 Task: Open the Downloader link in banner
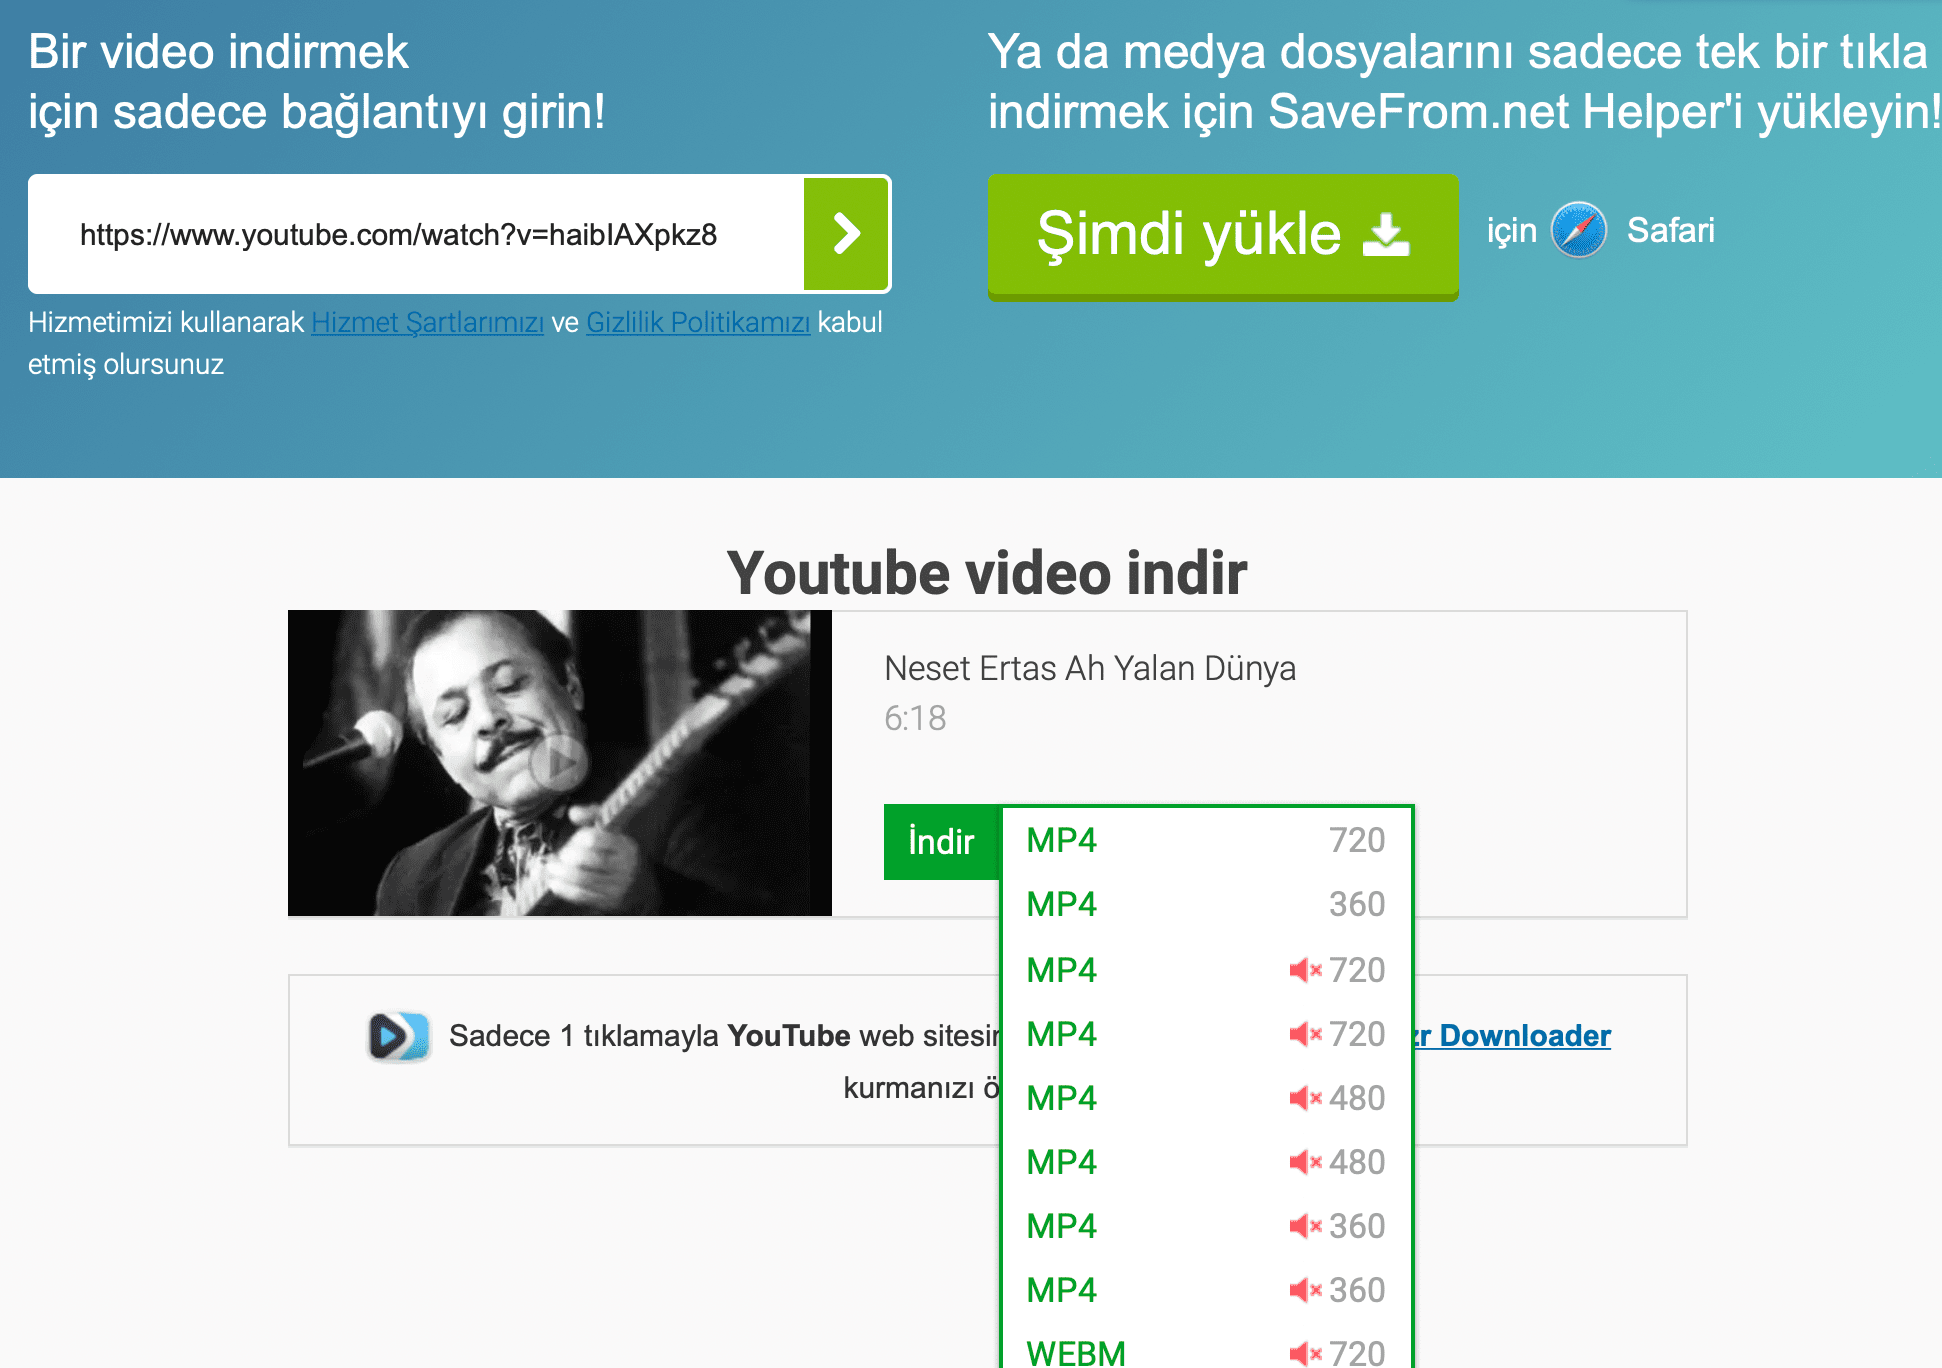click(x=1512, y=1036)
